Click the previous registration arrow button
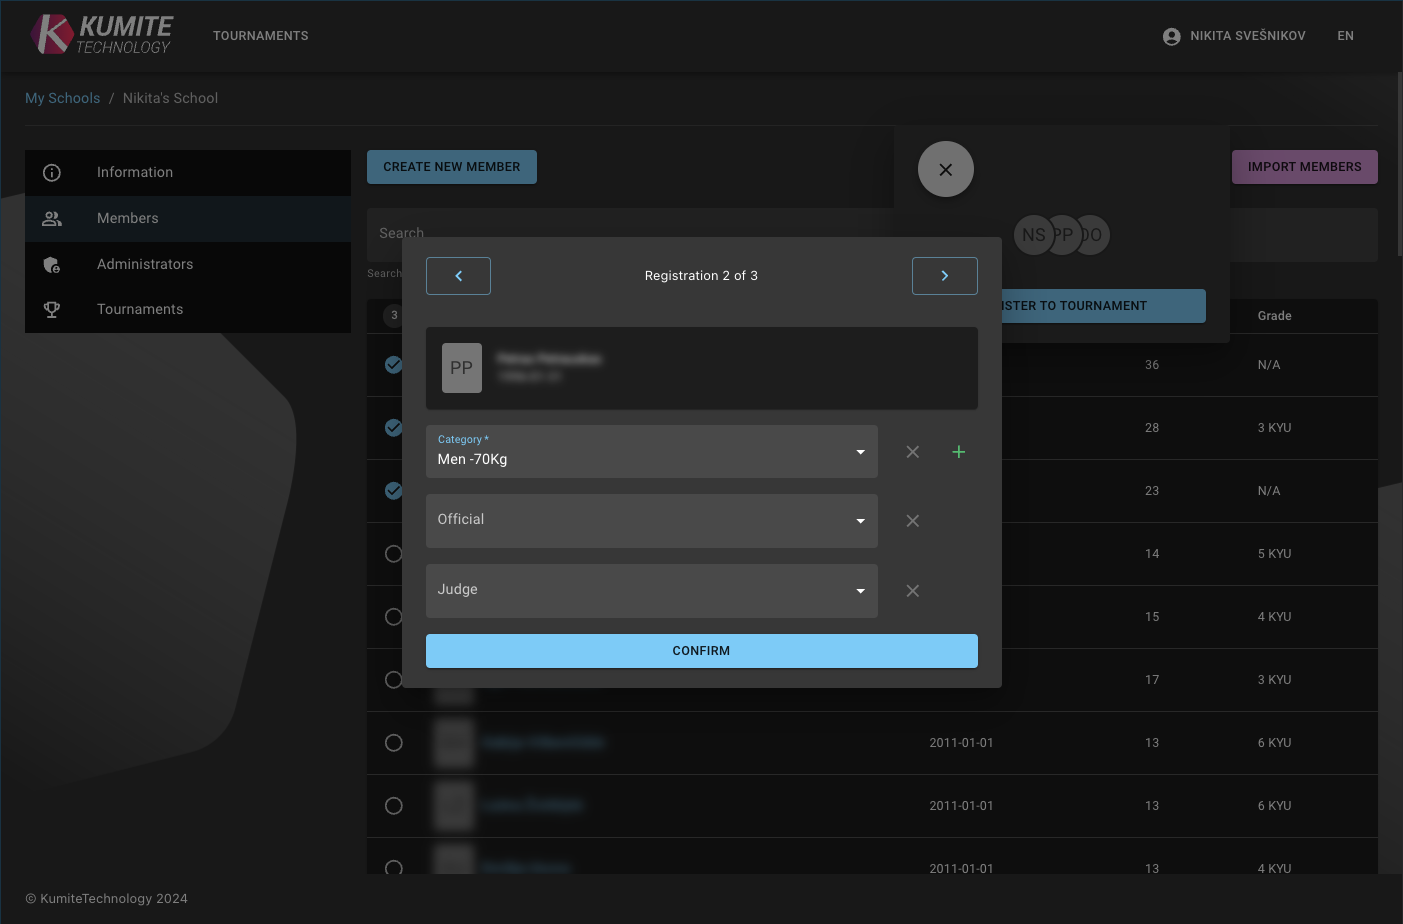Image resolution: width=1403 pixels, height=924 pixels. 458,276
